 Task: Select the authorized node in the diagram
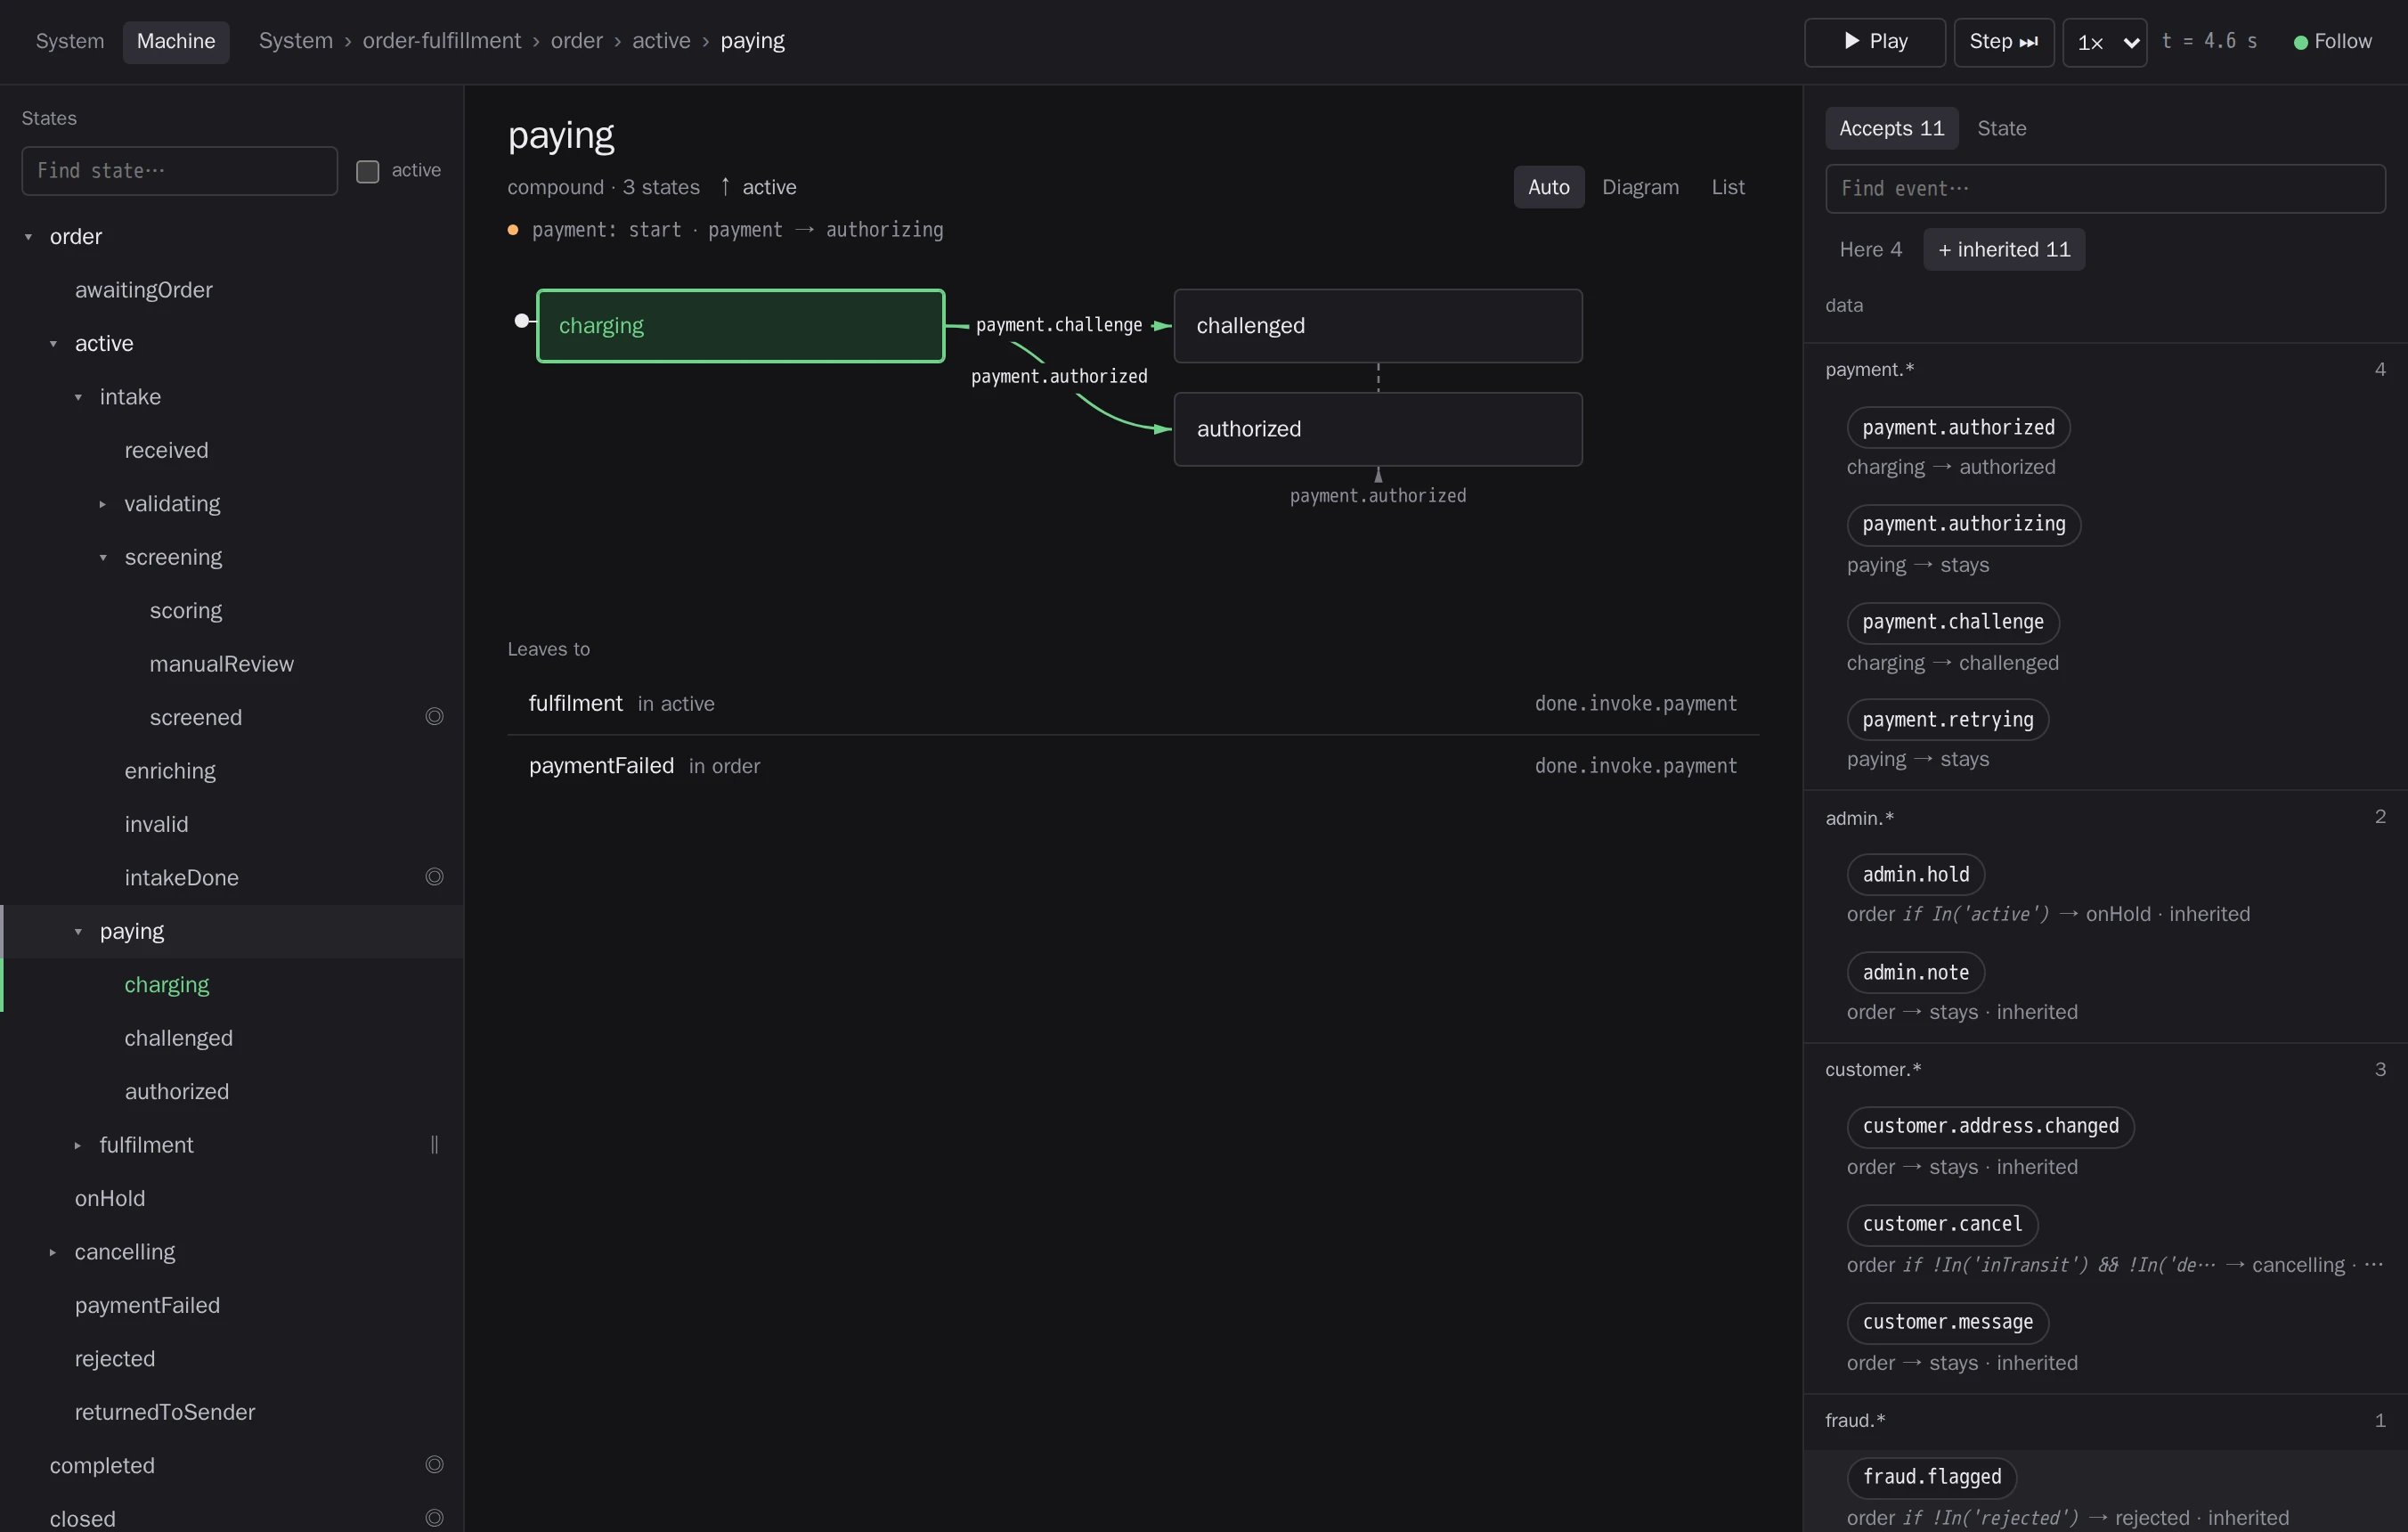point(1377,429)
